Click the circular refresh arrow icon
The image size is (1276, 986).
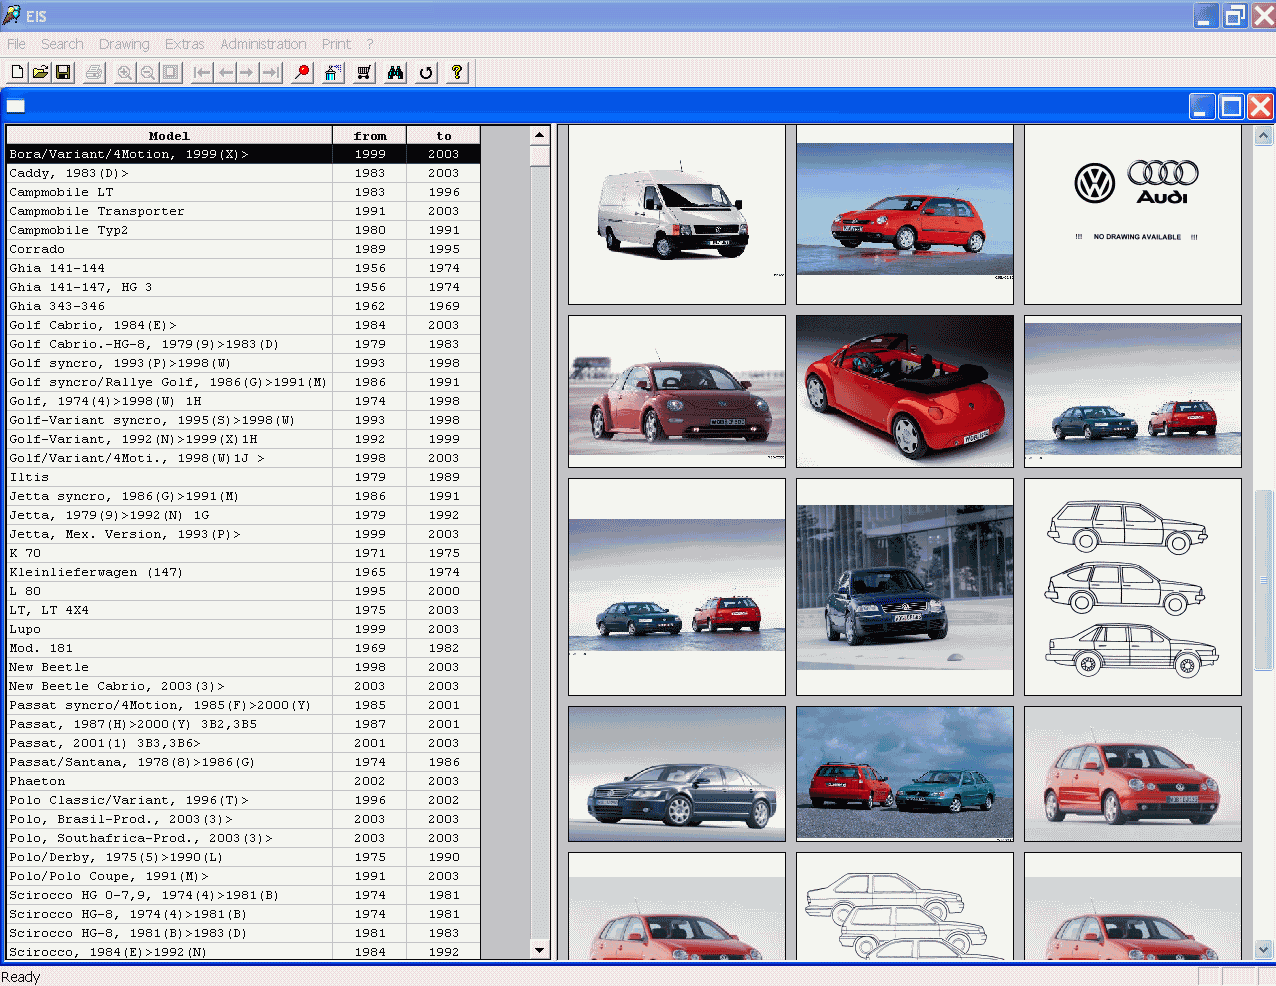coord(426,72)
